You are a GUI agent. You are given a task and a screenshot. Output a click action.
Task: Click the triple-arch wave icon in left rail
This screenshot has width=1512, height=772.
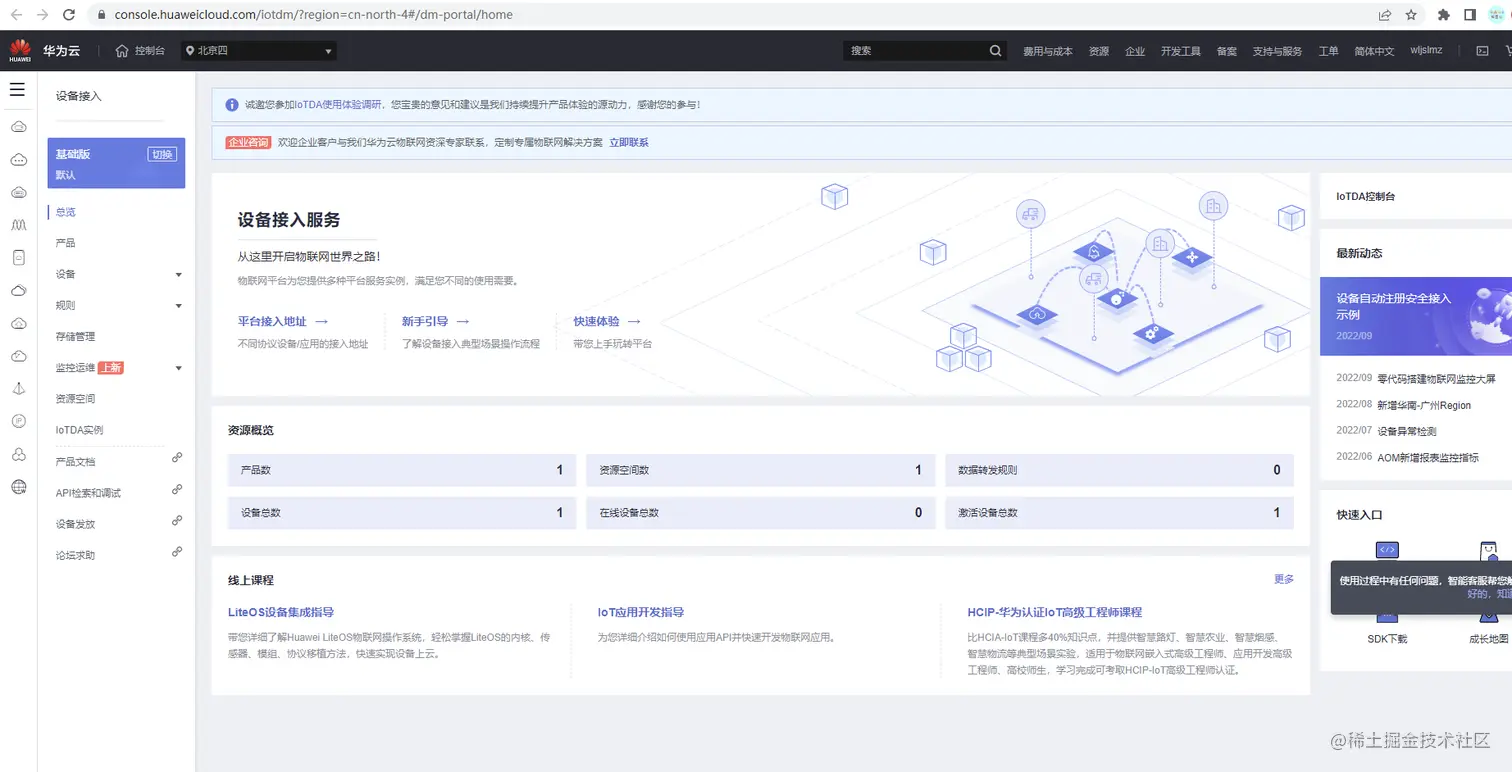tap(18, 225)
